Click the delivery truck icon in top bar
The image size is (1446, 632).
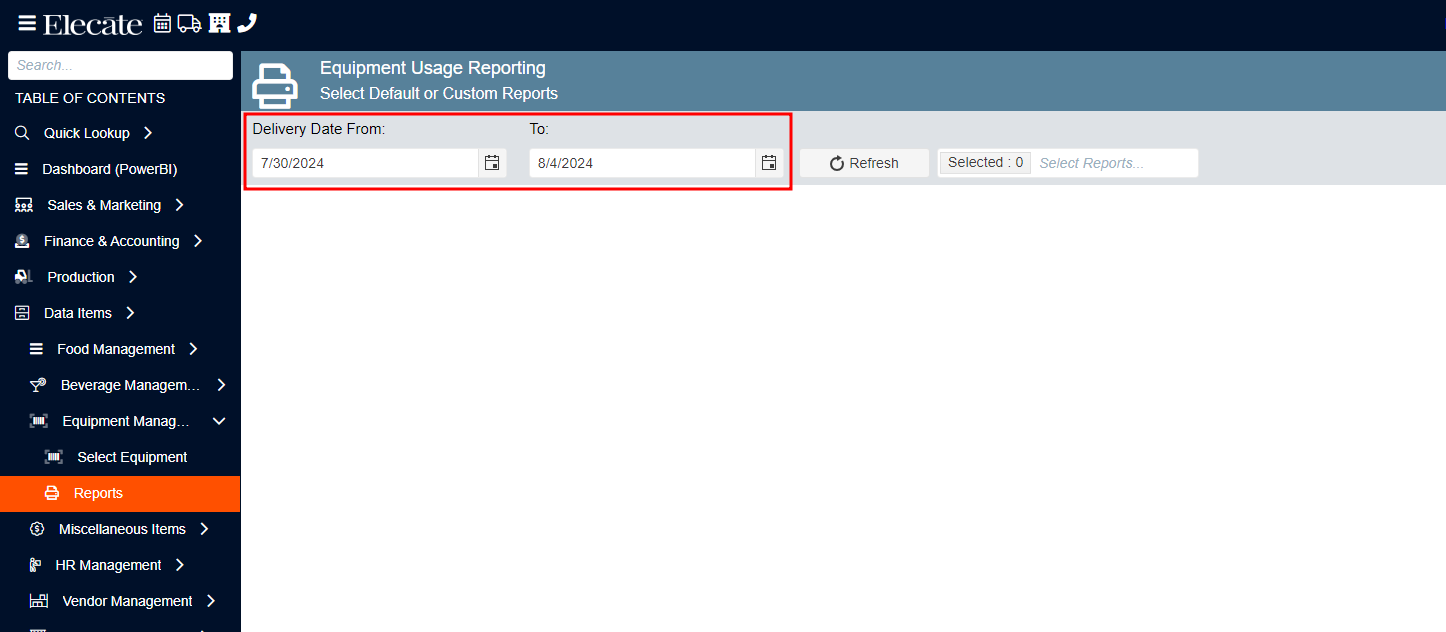point(190,23)
